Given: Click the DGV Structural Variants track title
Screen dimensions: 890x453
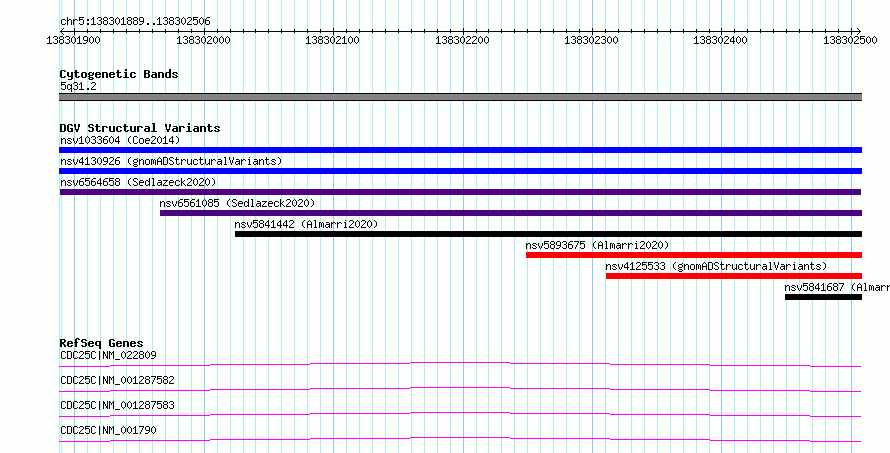Looking at the screenshot, I should (x=140, y=128).
